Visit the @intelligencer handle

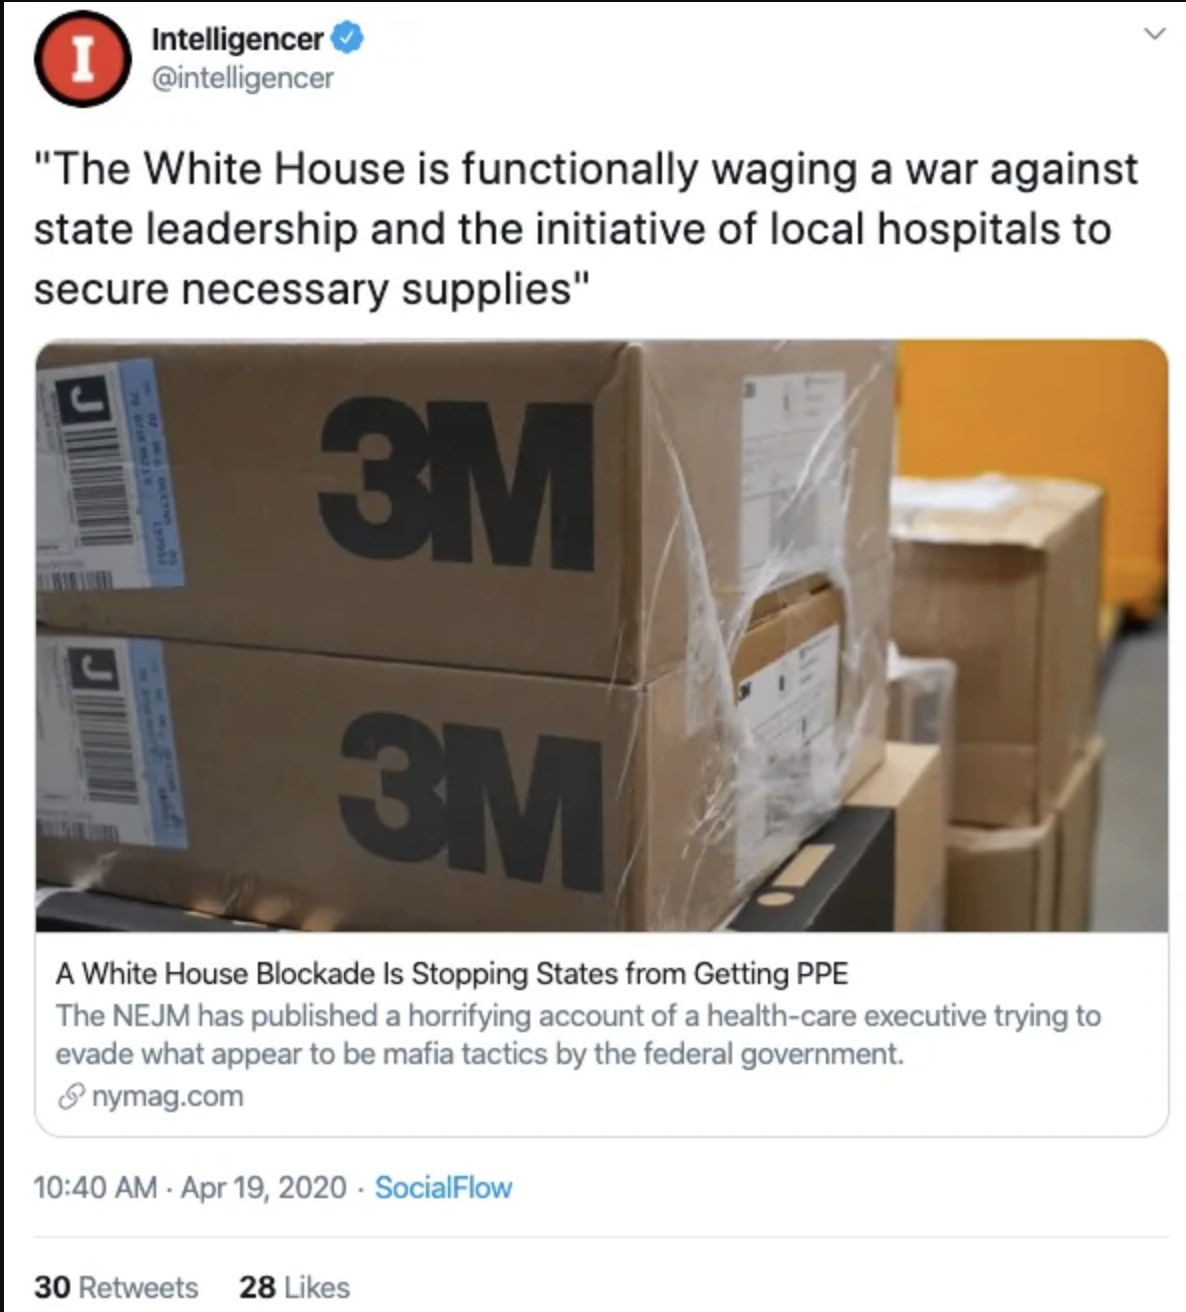[242, 78]
